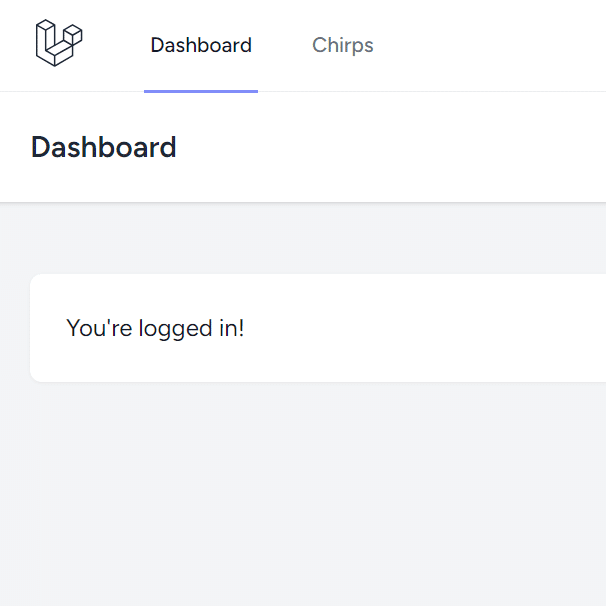Activate the Dashboard link beside the logo
Viewport: 606px width, 606px height.
point(201,45)
